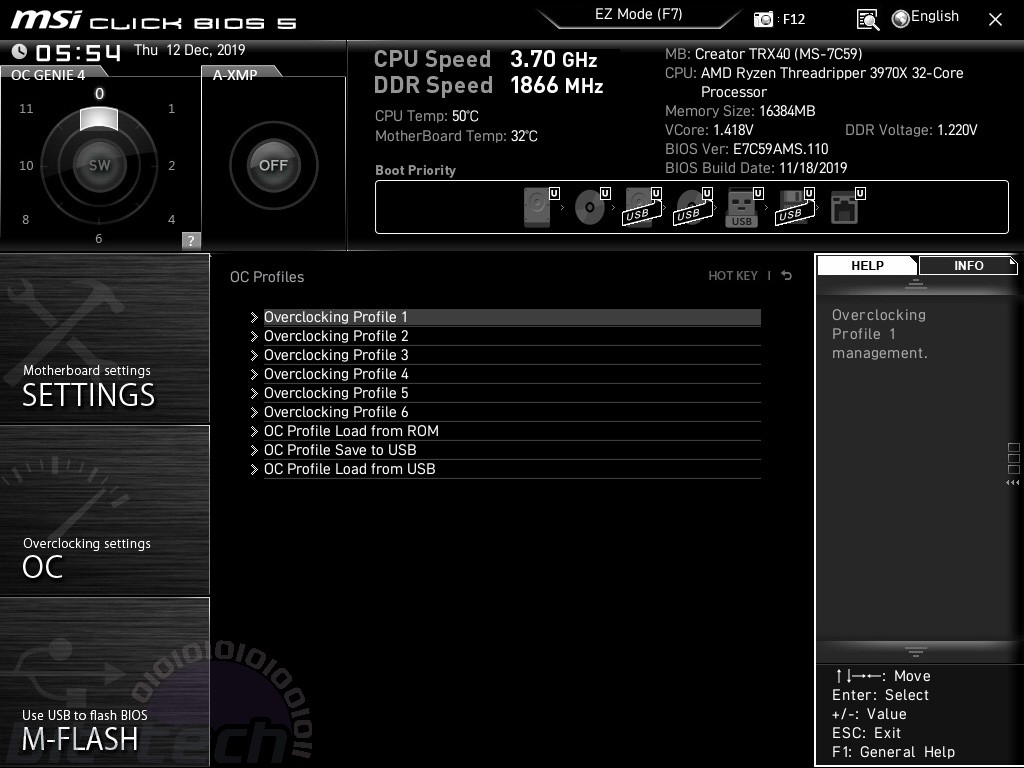Open the language selector globe icon
Image resolution: width=1024 pixels, height=768 pixels.
click(901, 19)
